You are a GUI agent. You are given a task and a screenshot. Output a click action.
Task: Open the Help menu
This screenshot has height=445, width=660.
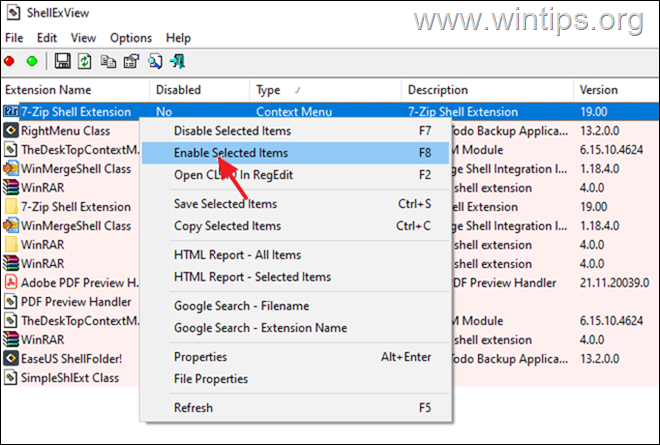point(178,38)
